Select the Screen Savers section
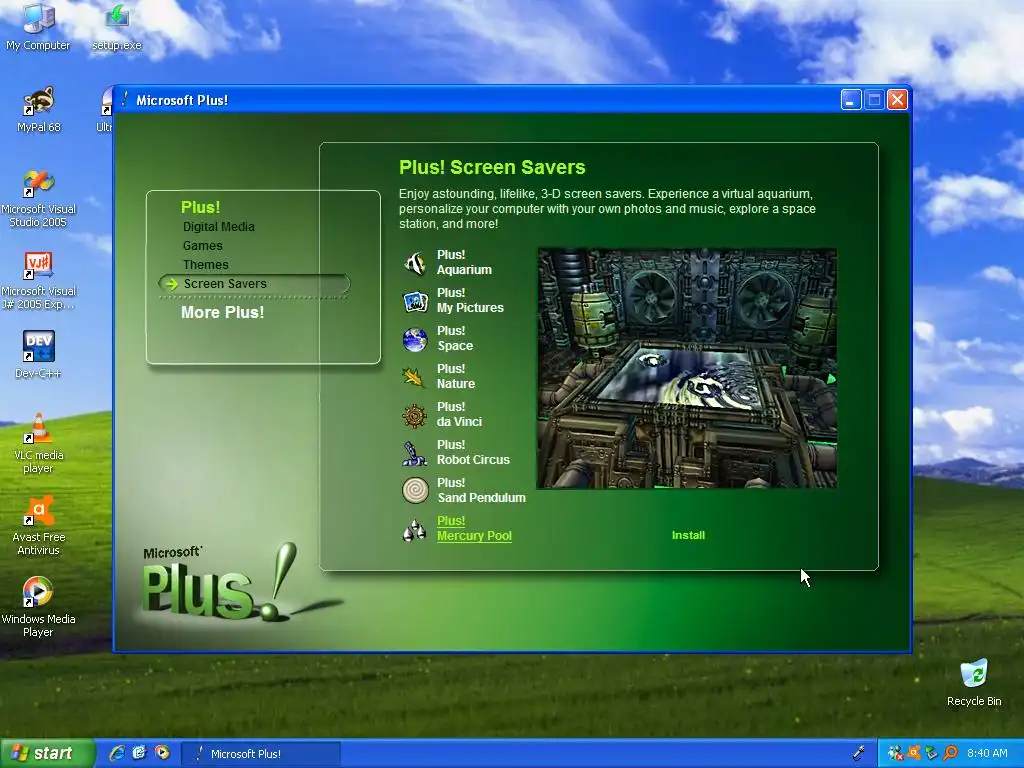Viewport: 1024px width, 768px height. (254, 283)
